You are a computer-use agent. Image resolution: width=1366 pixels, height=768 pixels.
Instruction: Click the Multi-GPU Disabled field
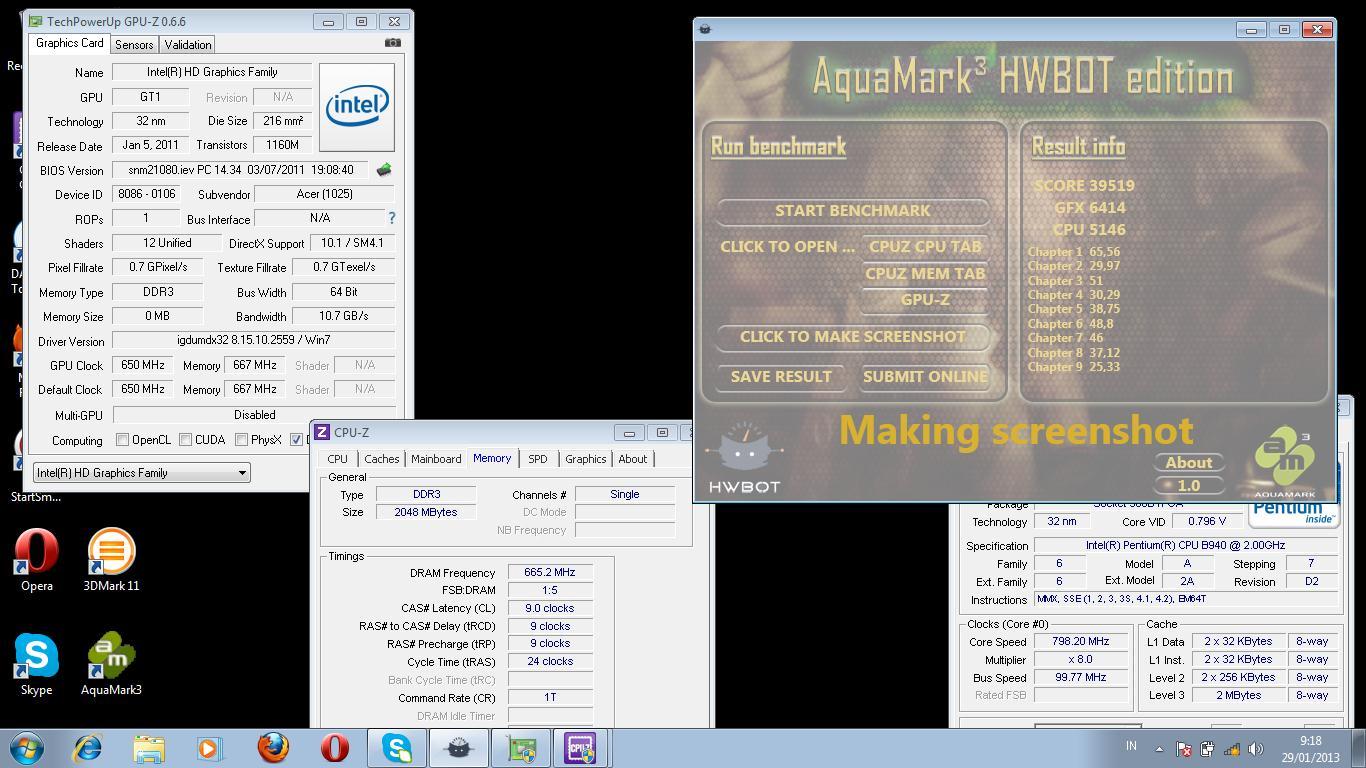coord(254,415)
